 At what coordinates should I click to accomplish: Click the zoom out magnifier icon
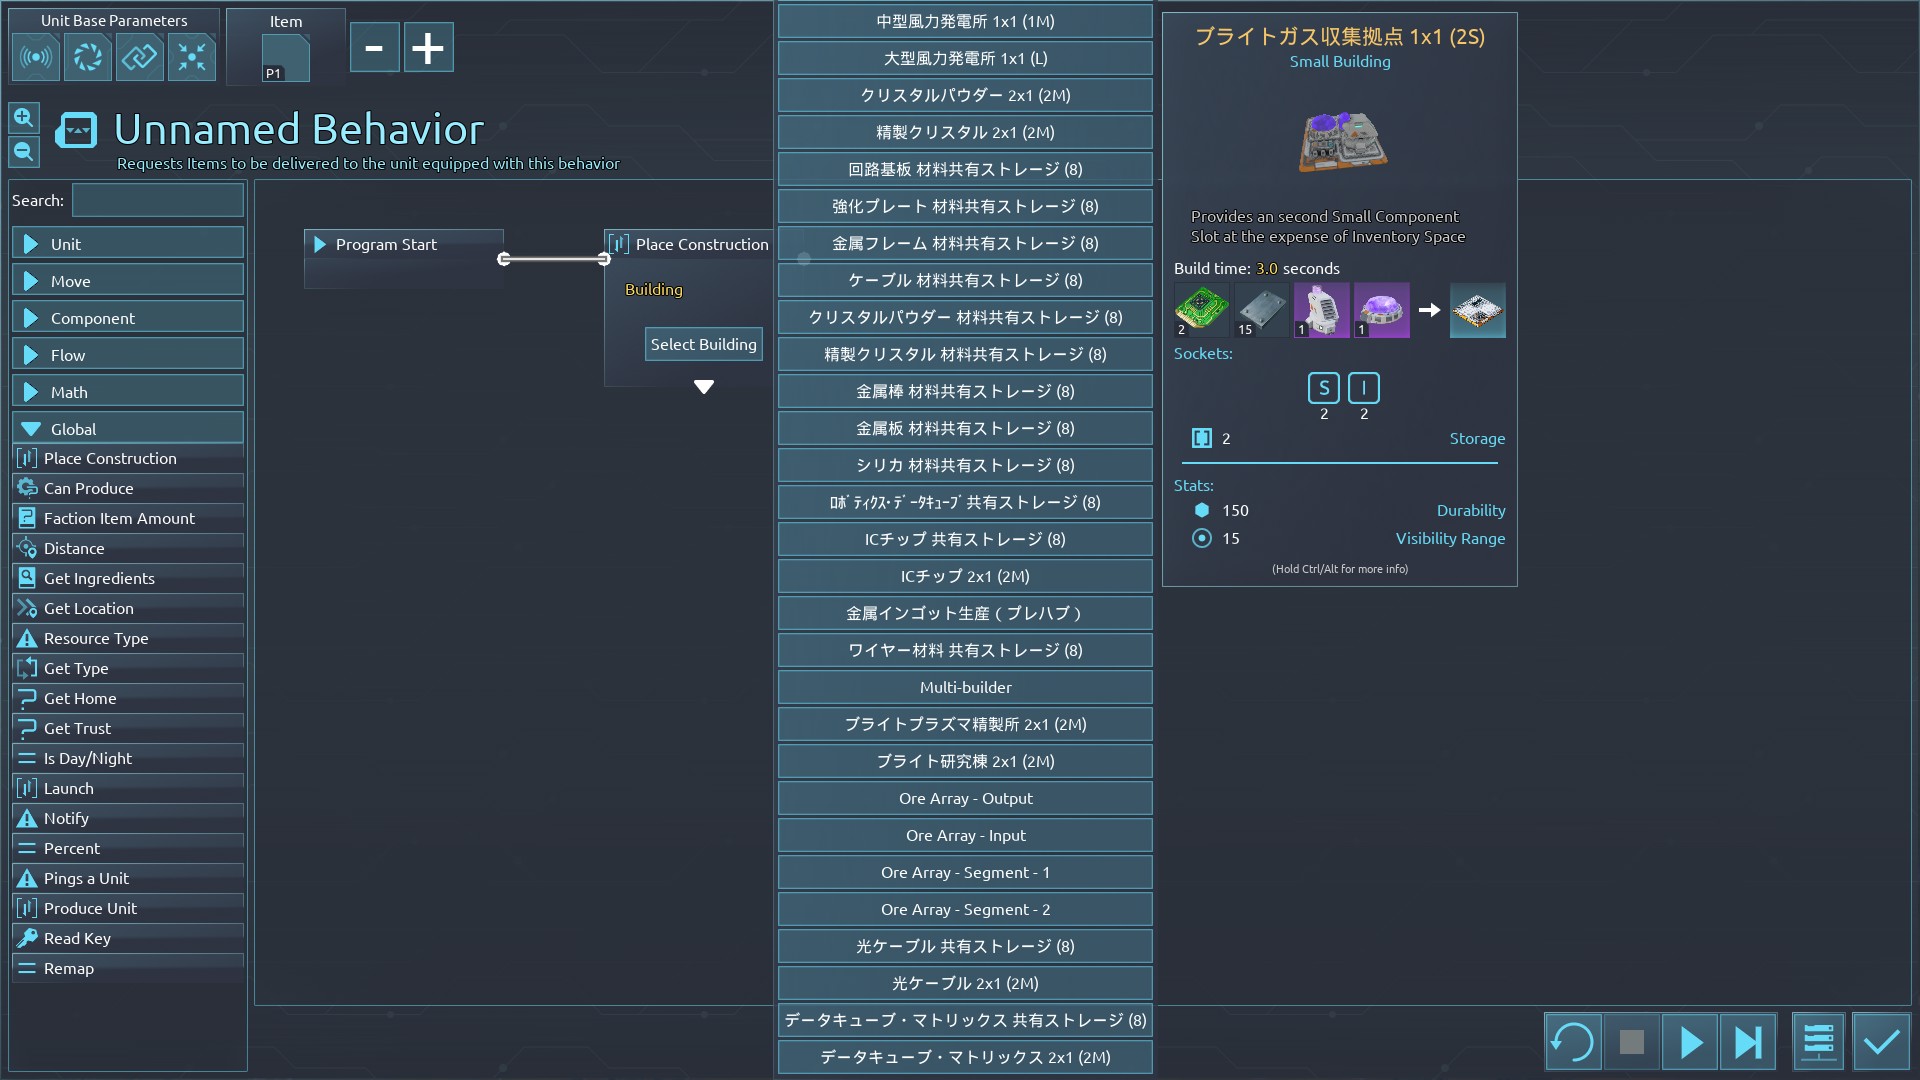(x=24, y=152)
